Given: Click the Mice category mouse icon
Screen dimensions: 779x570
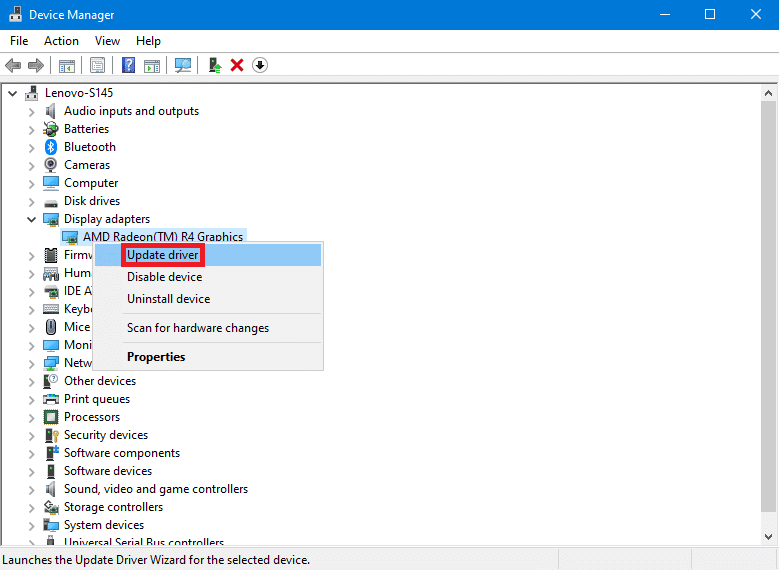Looking at the screenshot, I should click(x=51, y=327).
